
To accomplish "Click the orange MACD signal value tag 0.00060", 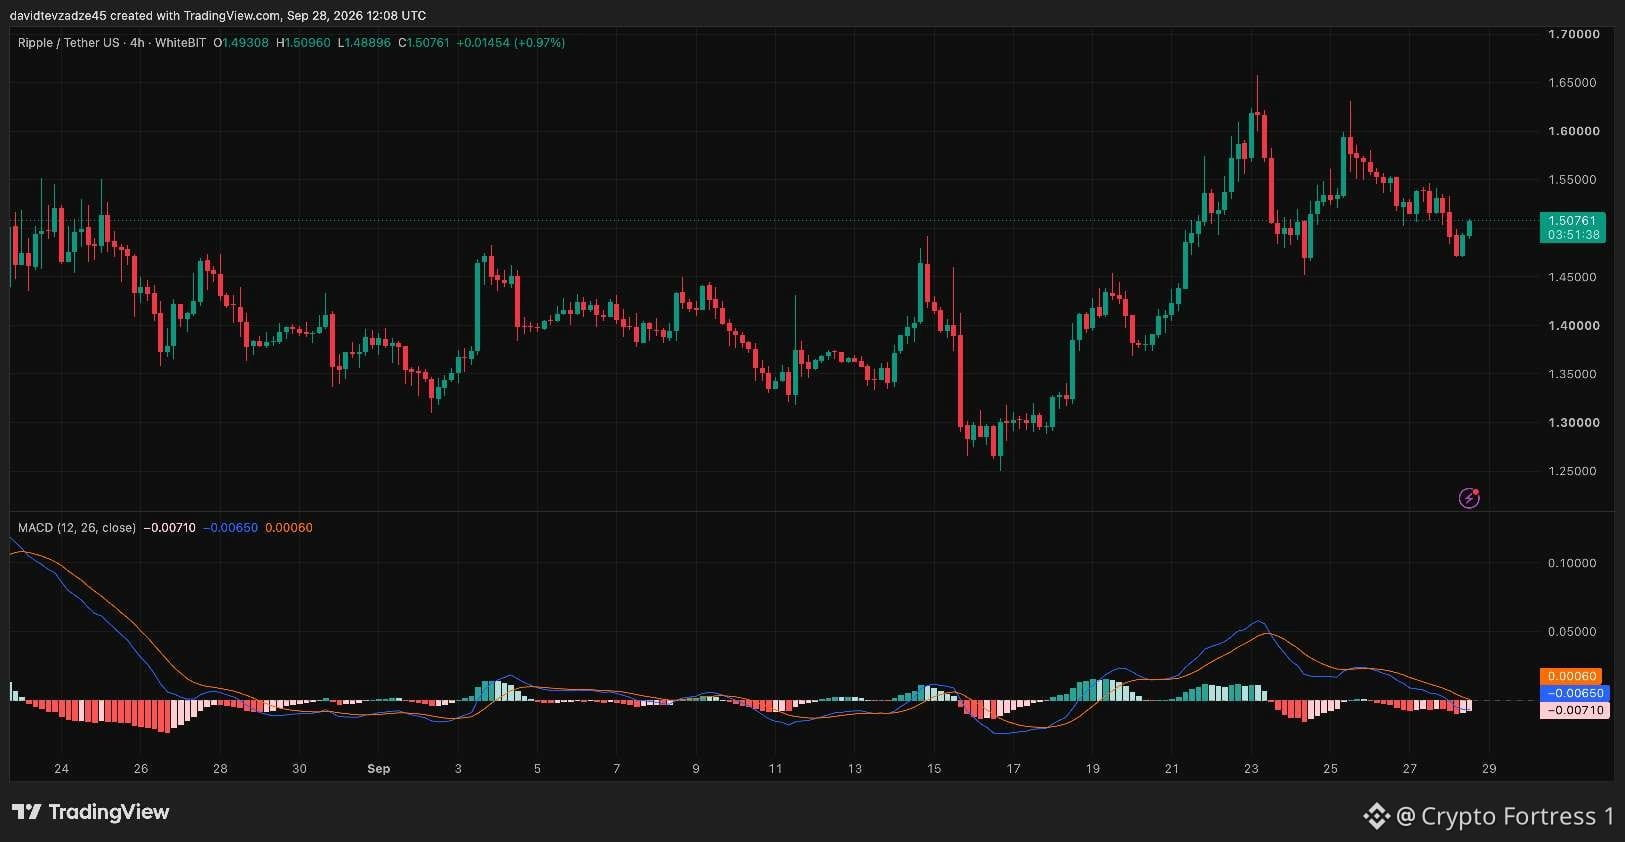I will 1572,677.
